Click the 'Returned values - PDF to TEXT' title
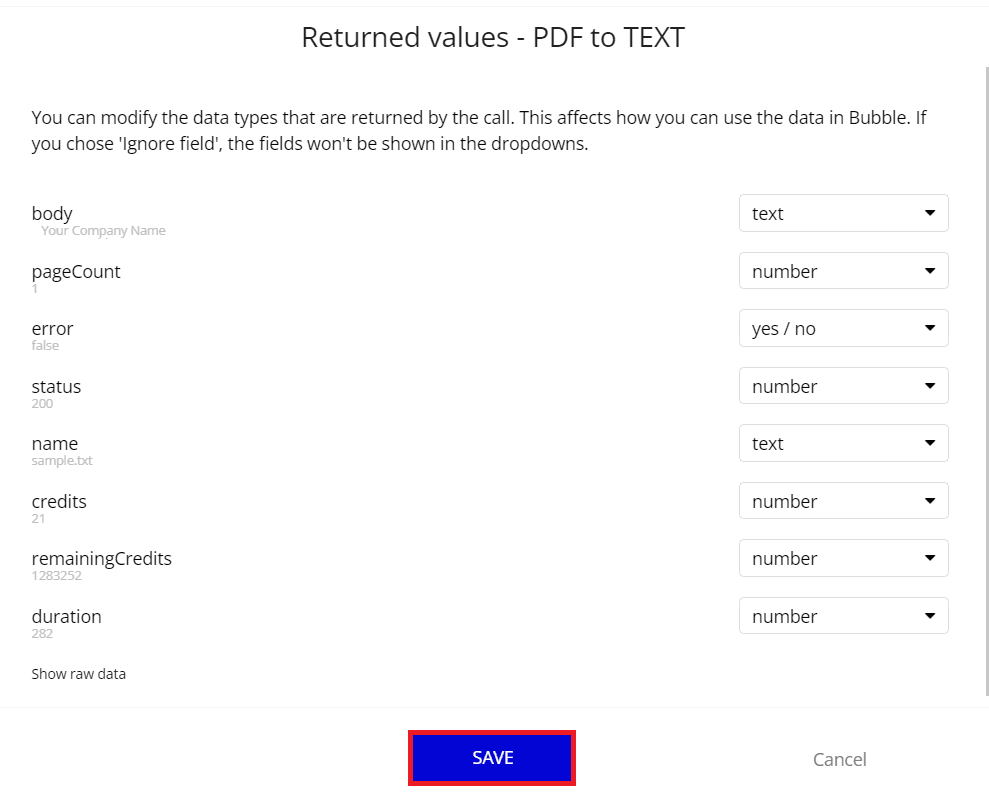The width and height of the screenshot is (989, 801). 493,38
